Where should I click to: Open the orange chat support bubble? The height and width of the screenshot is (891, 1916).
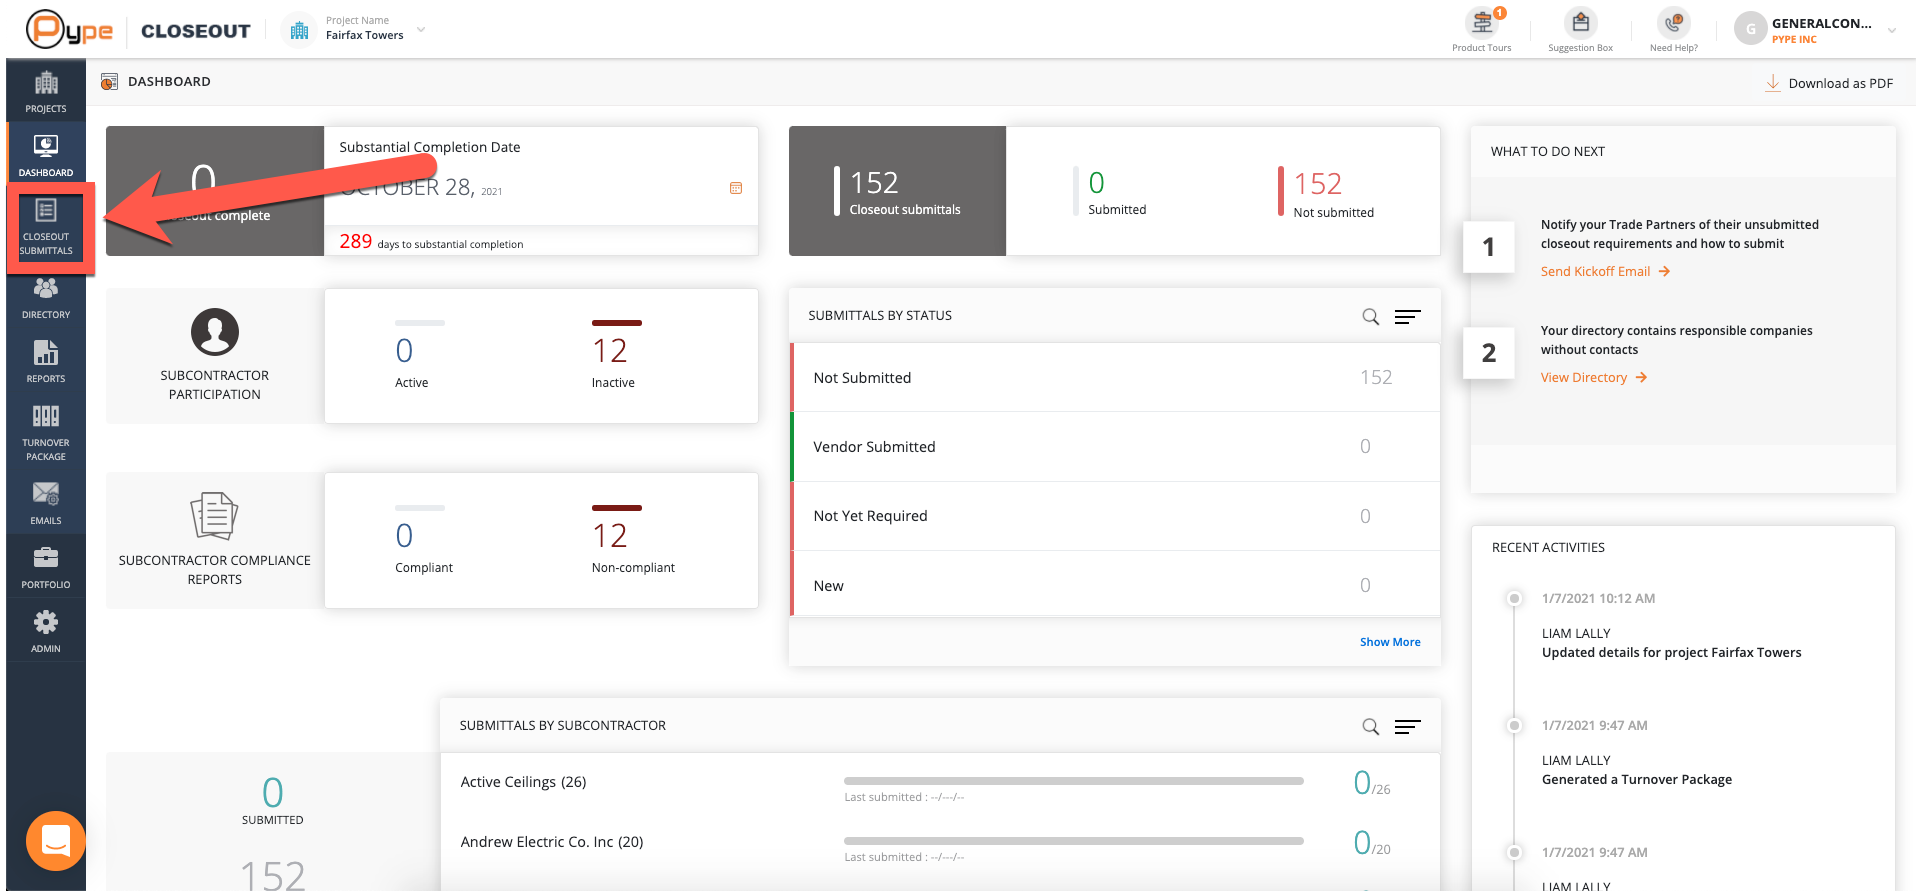pos(56,841)
